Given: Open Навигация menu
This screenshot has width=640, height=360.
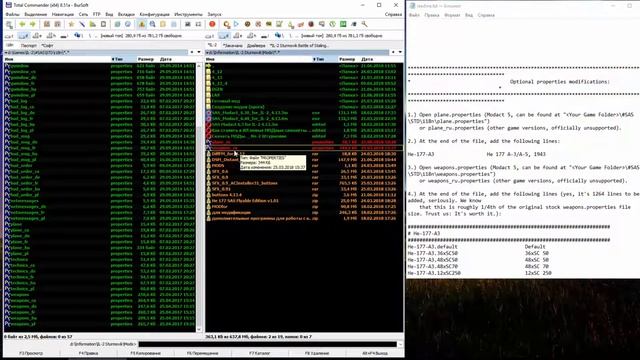Looking at the screenshot, I should tap(63, 14).
